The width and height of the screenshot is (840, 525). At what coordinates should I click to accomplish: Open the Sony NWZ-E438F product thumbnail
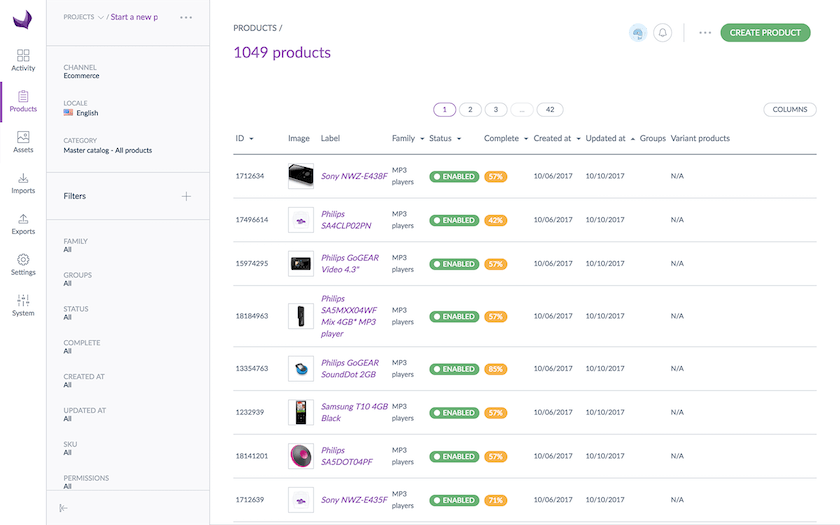(301, 176)
